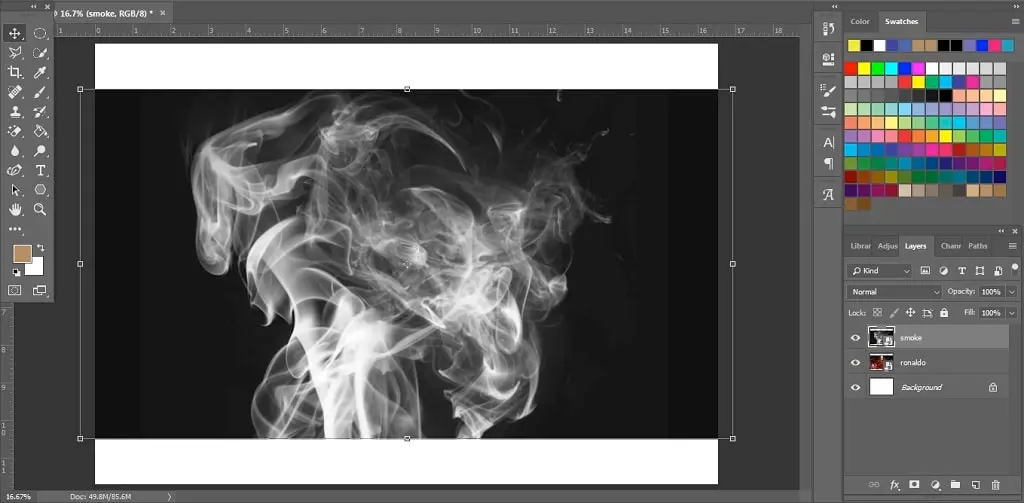This screenshot has height=503, width=1024.
Task: Add a layer mask
Action: 914,485
